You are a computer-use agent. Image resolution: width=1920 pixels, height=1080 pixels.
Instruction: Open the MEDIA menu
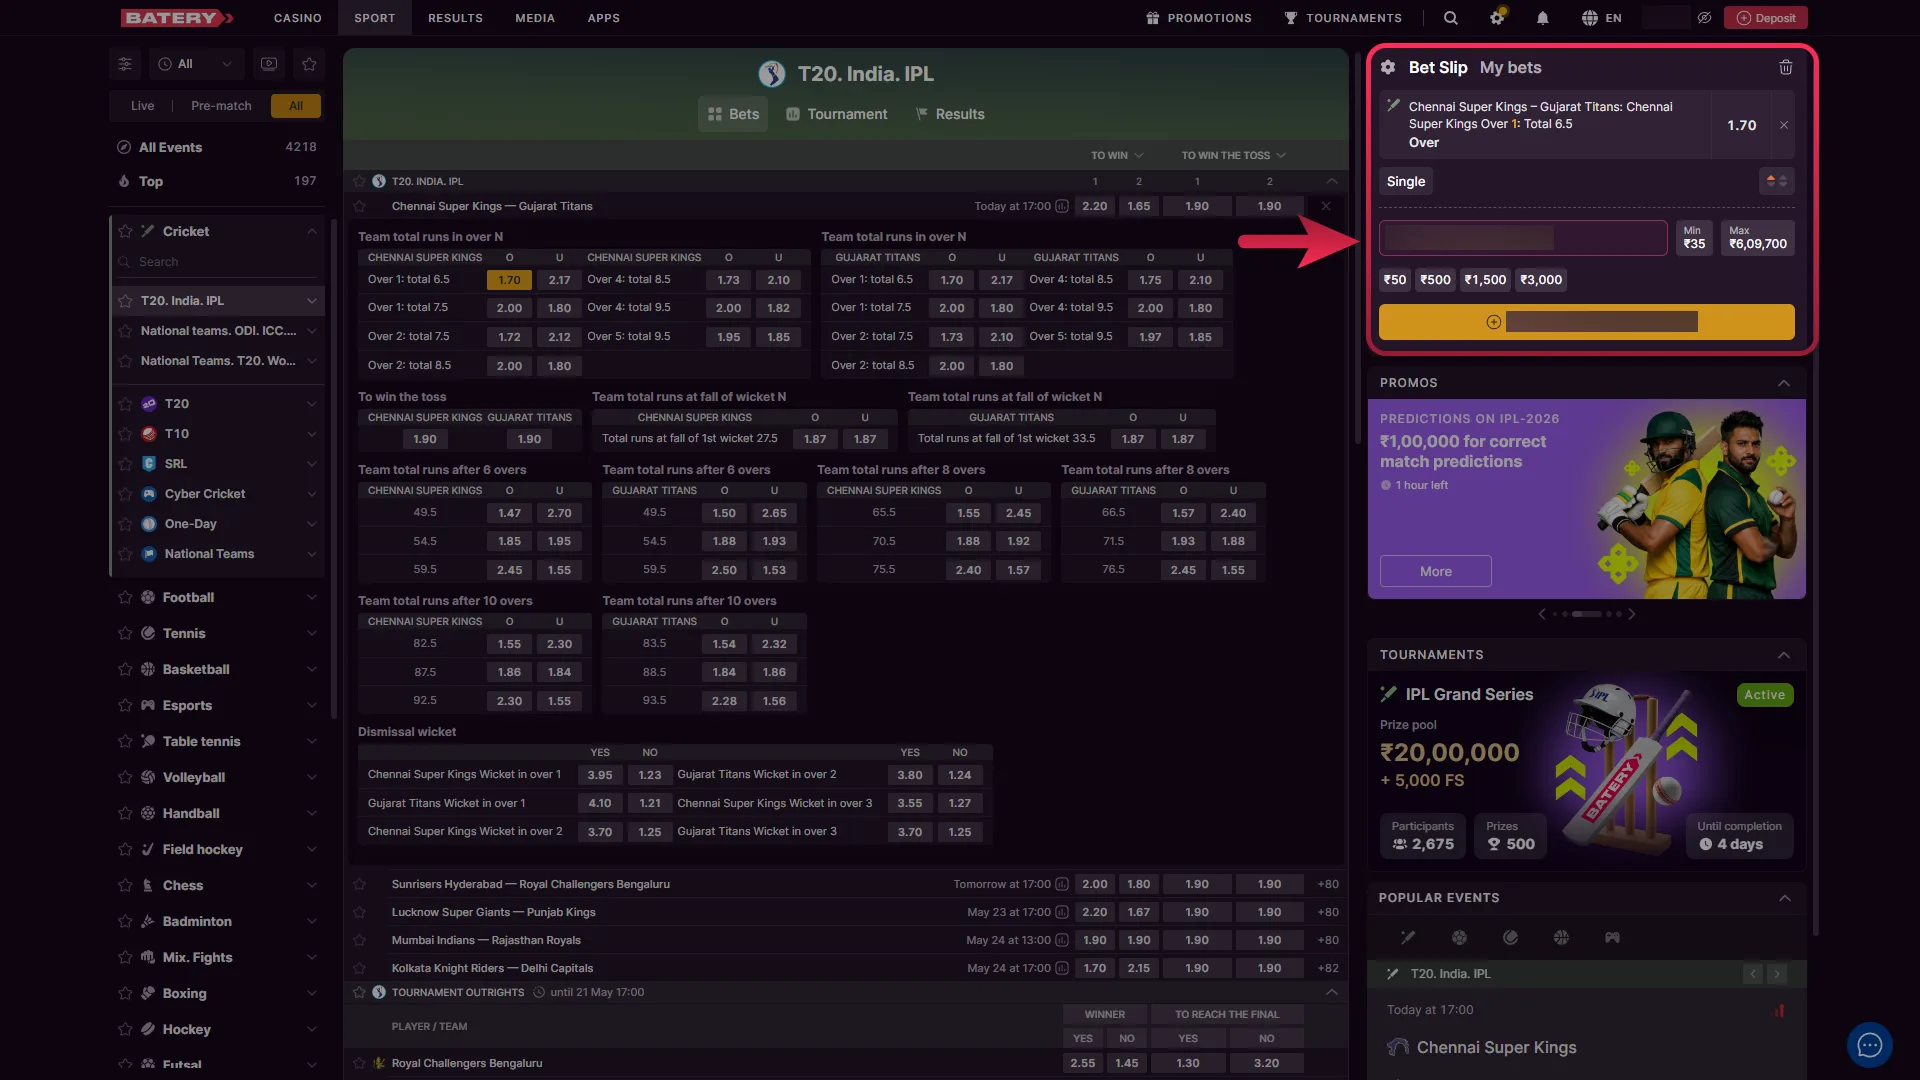pos(535,18)
